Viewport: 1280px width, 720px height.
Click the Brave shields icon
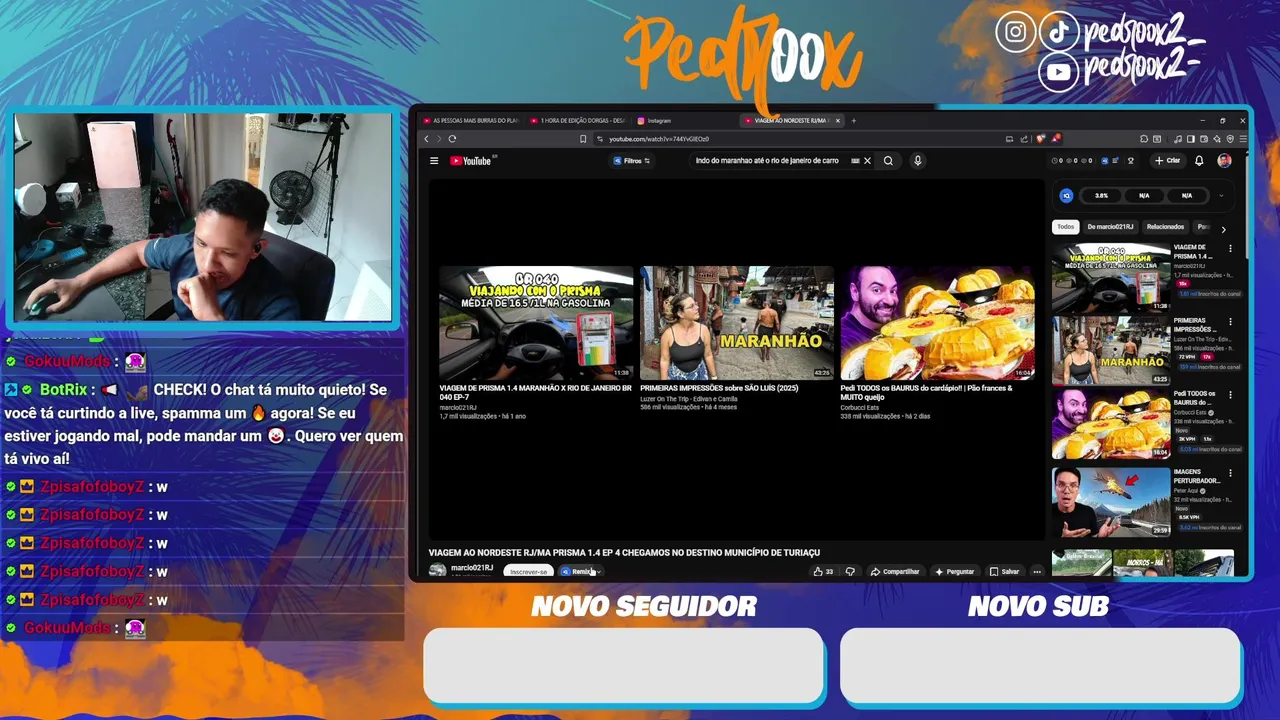[1040, 139]
